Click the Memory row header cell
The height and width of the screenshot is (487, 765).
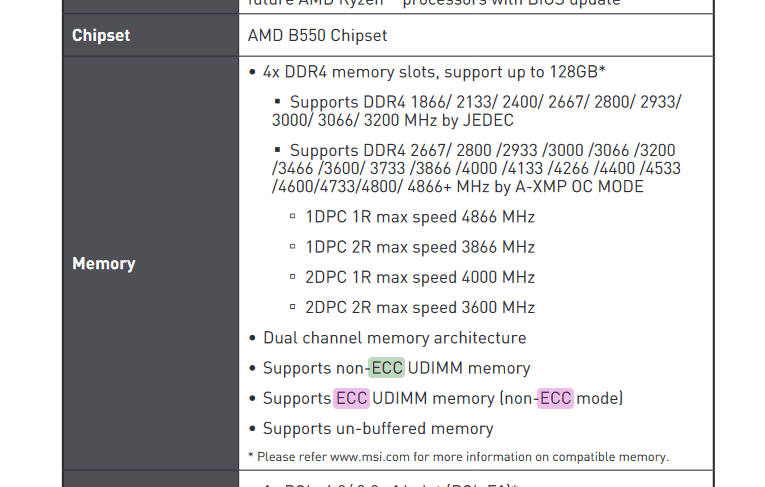click(x=104, y=264)
